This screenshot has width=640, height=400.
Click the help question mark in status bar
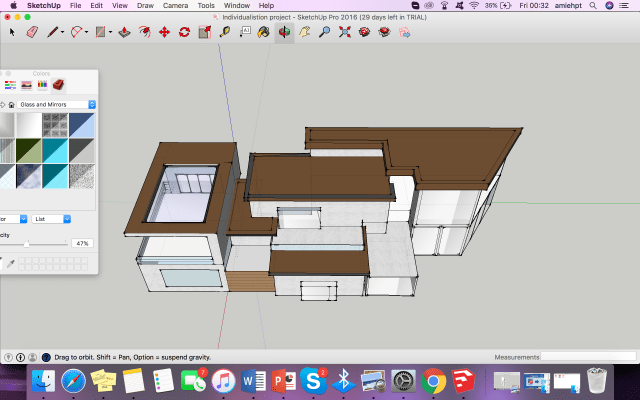tap(46, 358)
